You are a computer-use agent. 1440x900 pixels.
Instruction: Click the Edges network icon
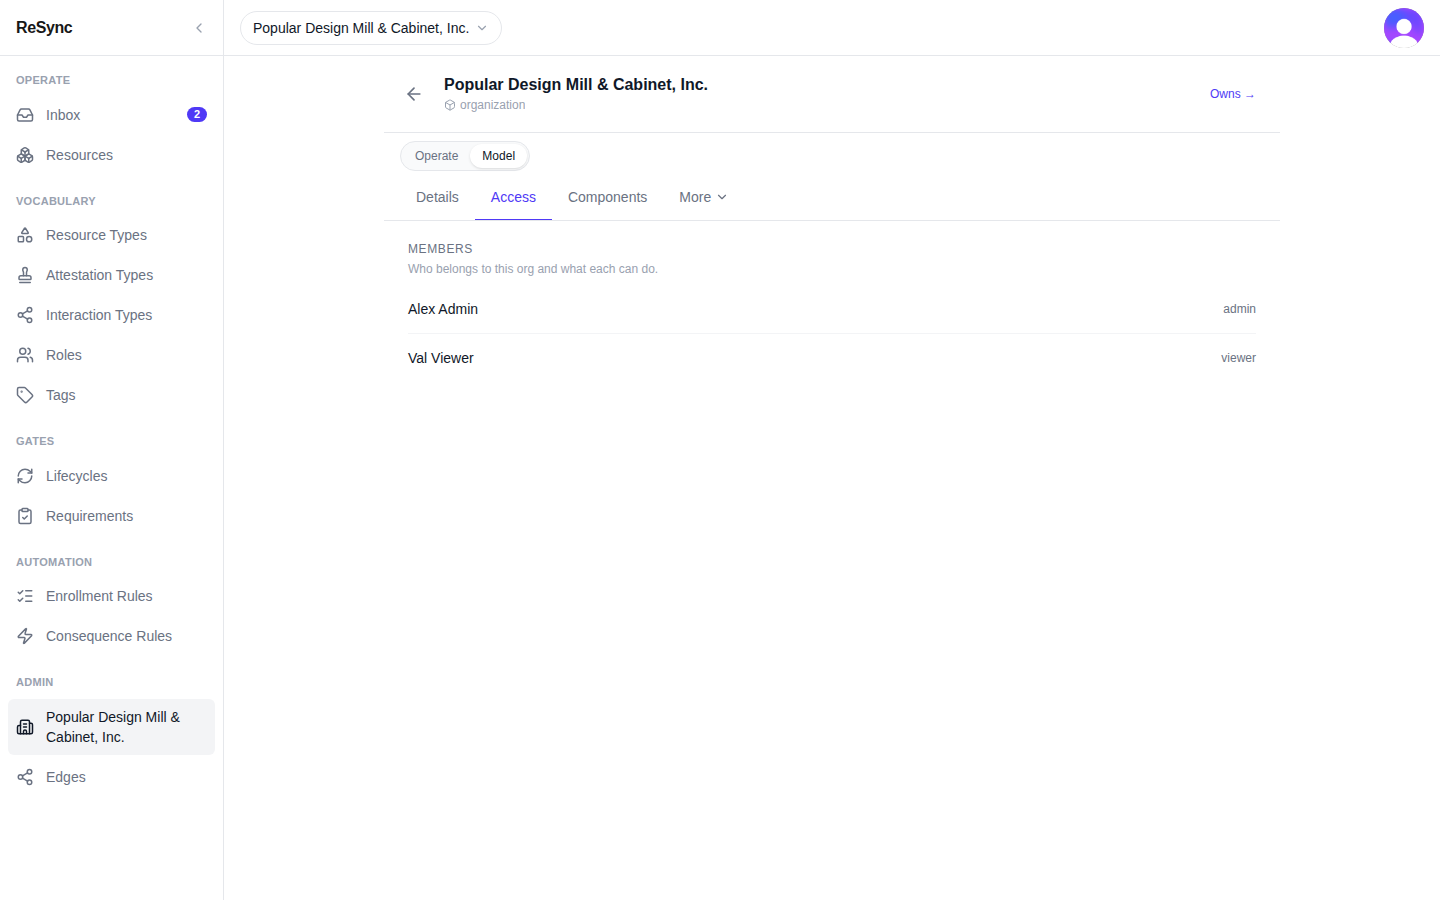click(25, 777)
